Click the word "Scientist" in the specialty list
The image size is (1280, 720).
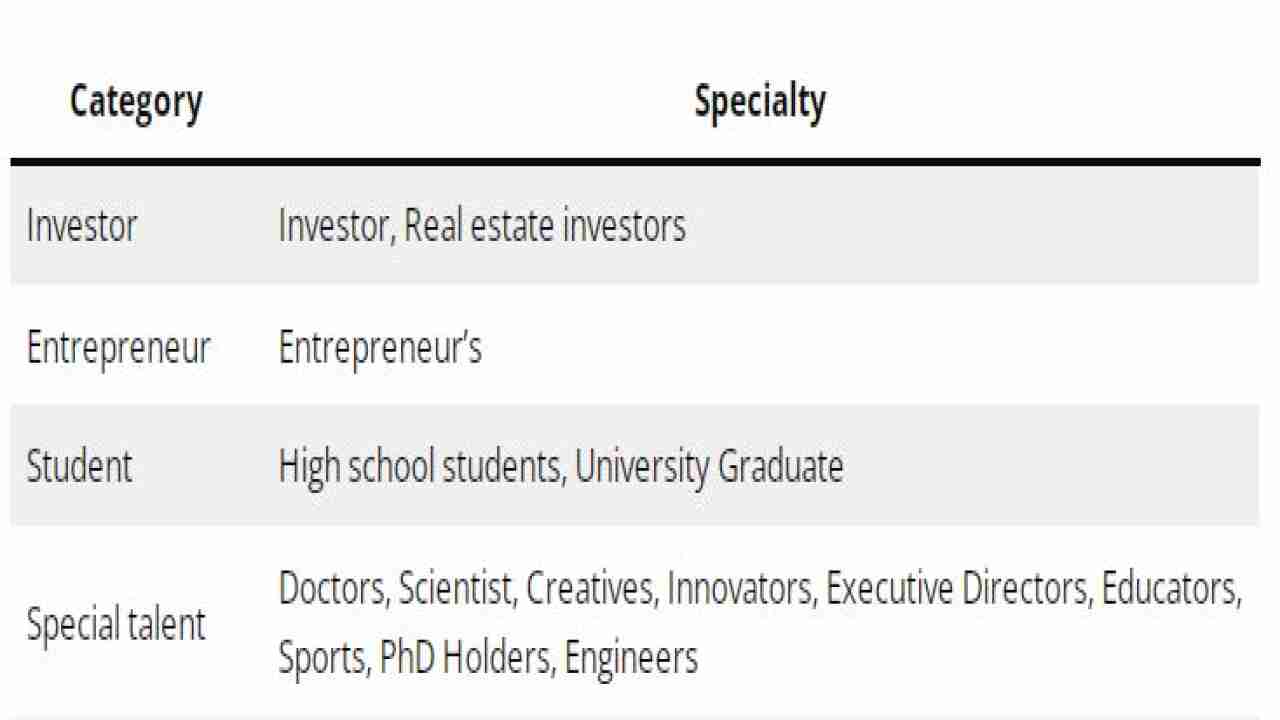pos(456,589)
